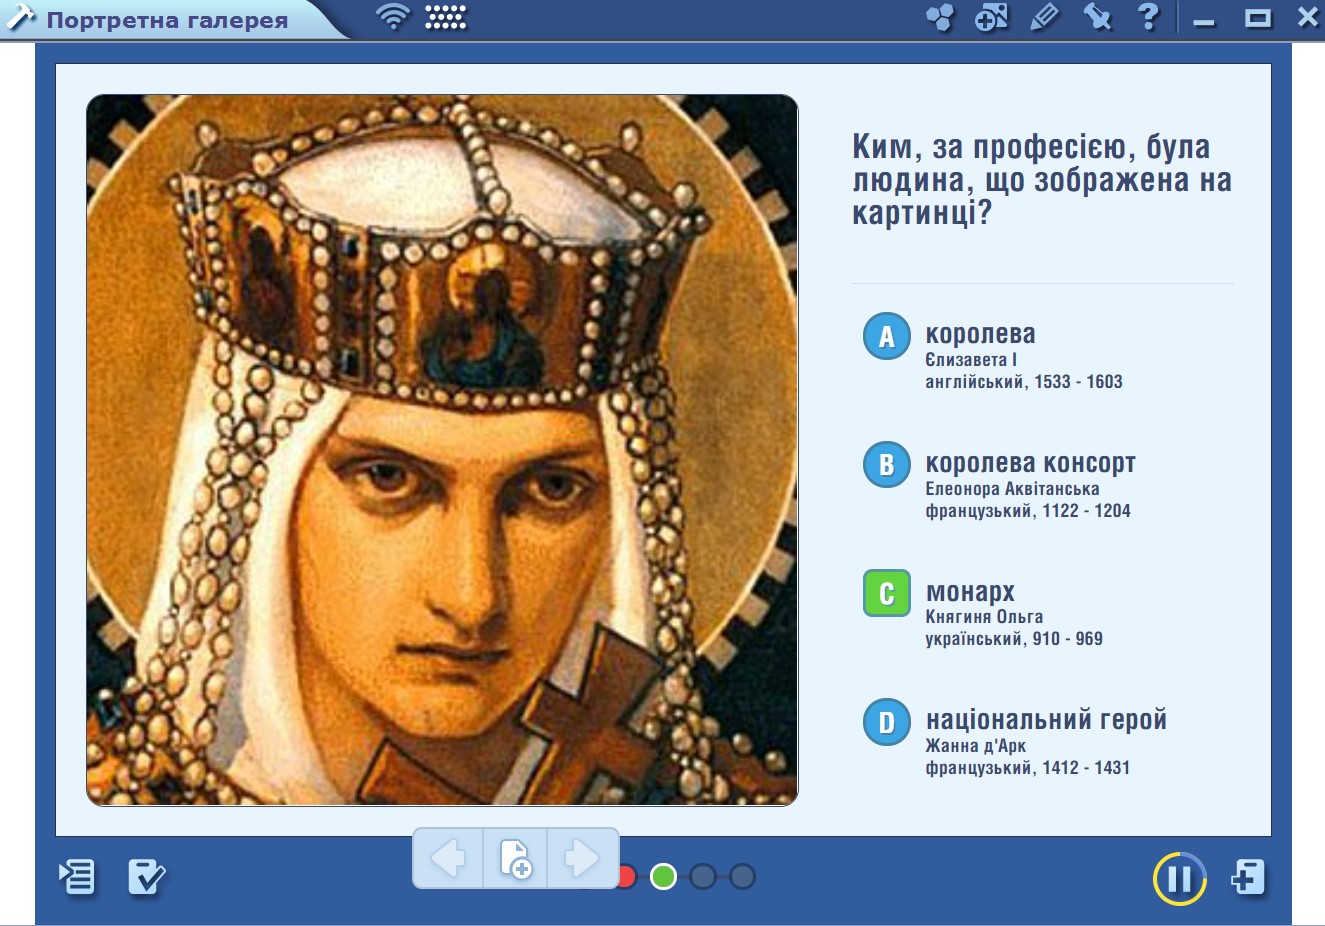Viewport: 1325px width, 926px height.
Task: Maximize the Портретна галерея window
Action: click(1258, 18)
